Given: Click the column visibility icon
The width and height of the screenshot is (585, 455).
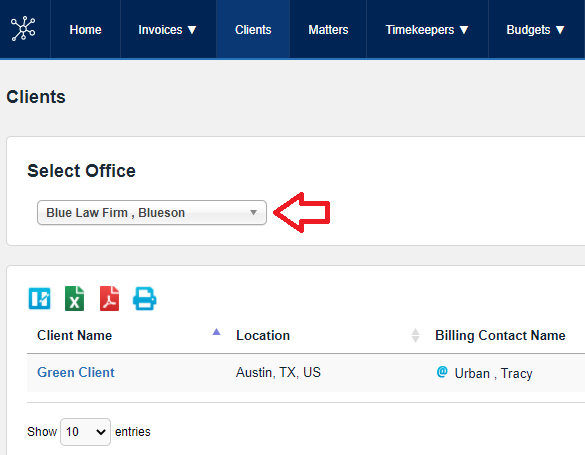Looking at the screenshot, I should click(40, 298).
